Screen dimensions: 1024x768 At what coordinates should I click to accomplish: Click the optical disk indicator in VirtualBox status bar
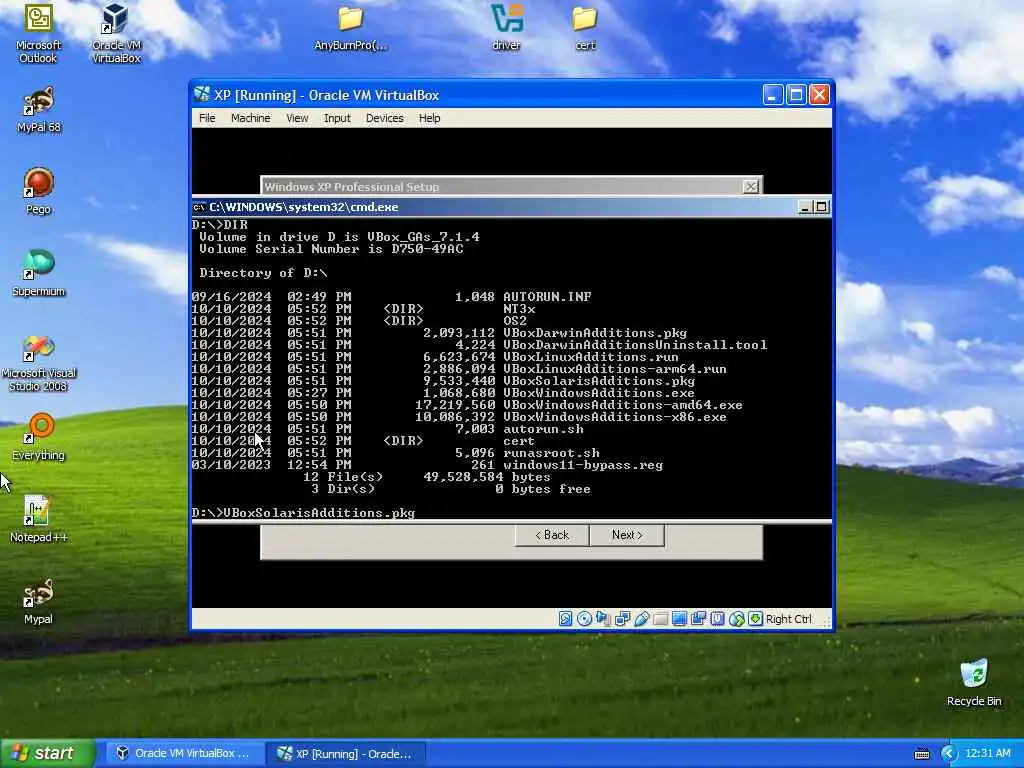click(584, 618)
